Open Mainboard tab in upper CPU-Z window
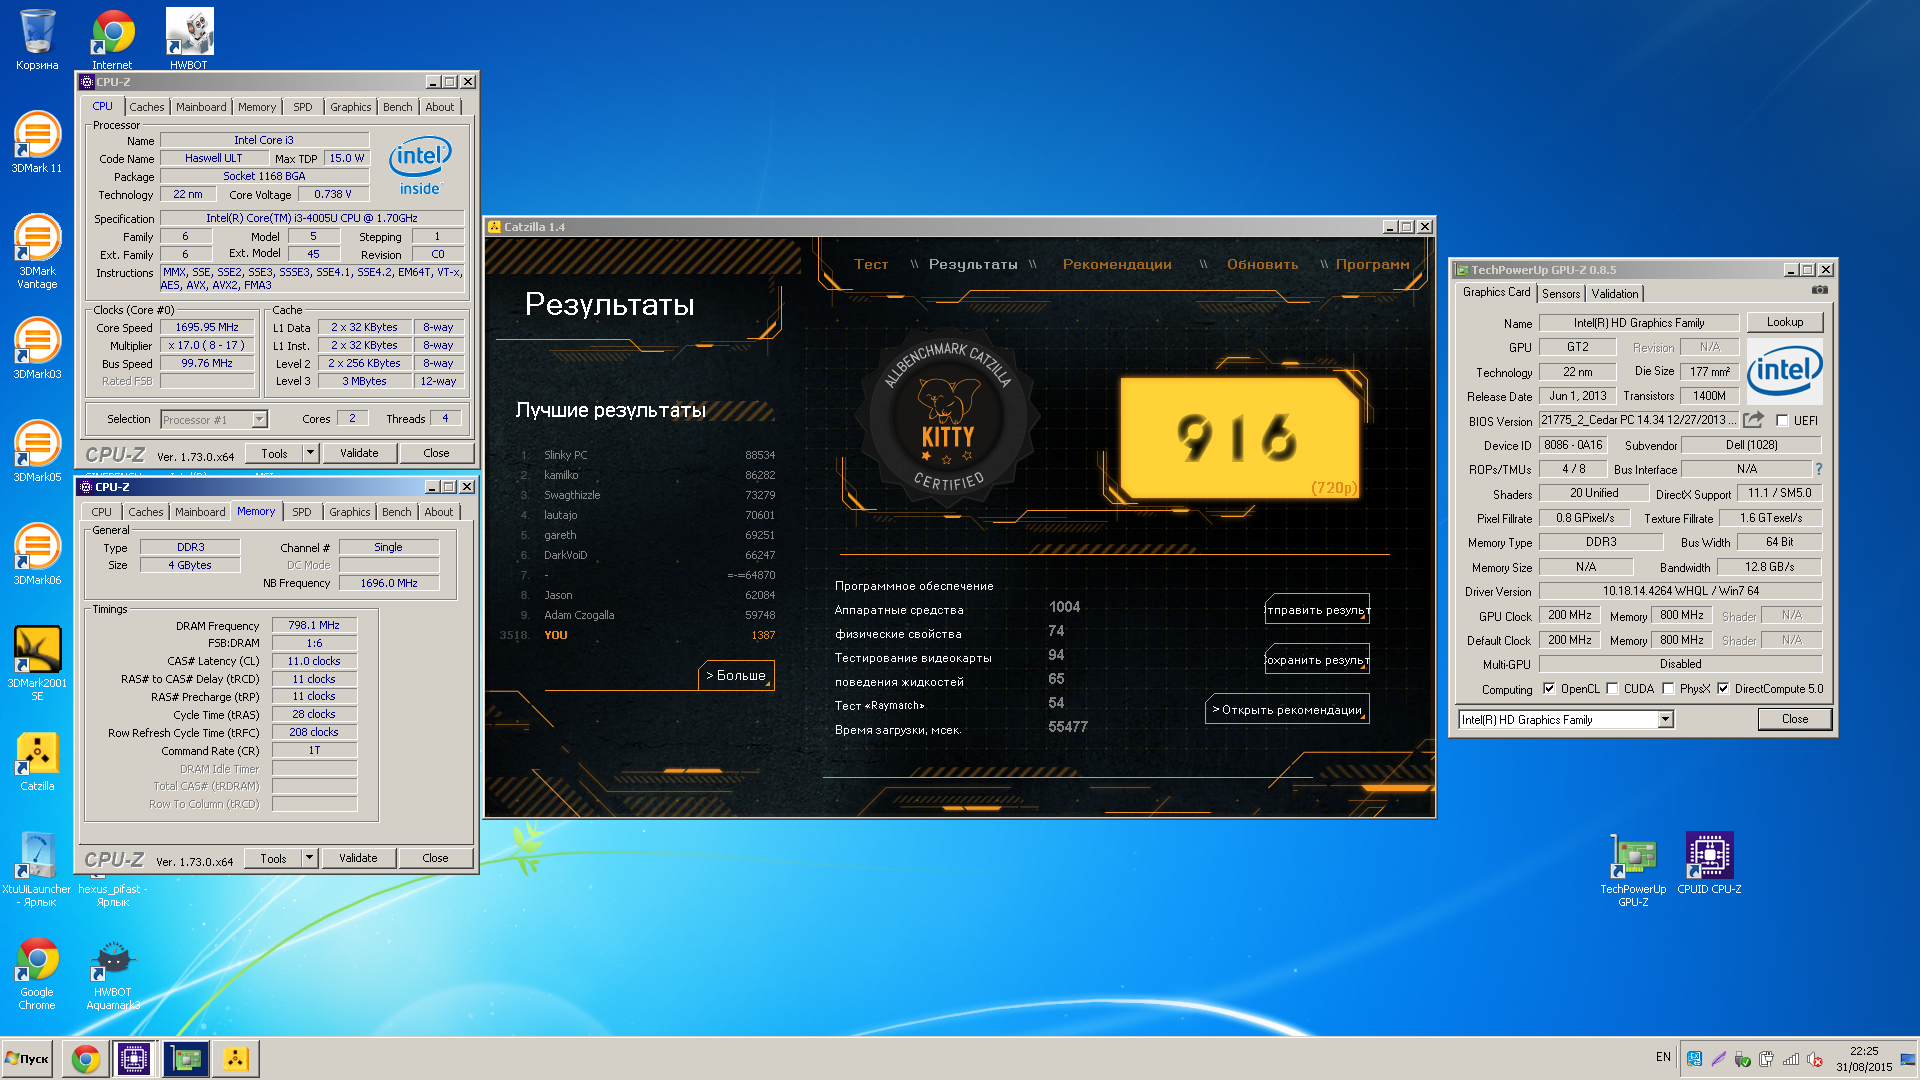 [x=201, y=107]
